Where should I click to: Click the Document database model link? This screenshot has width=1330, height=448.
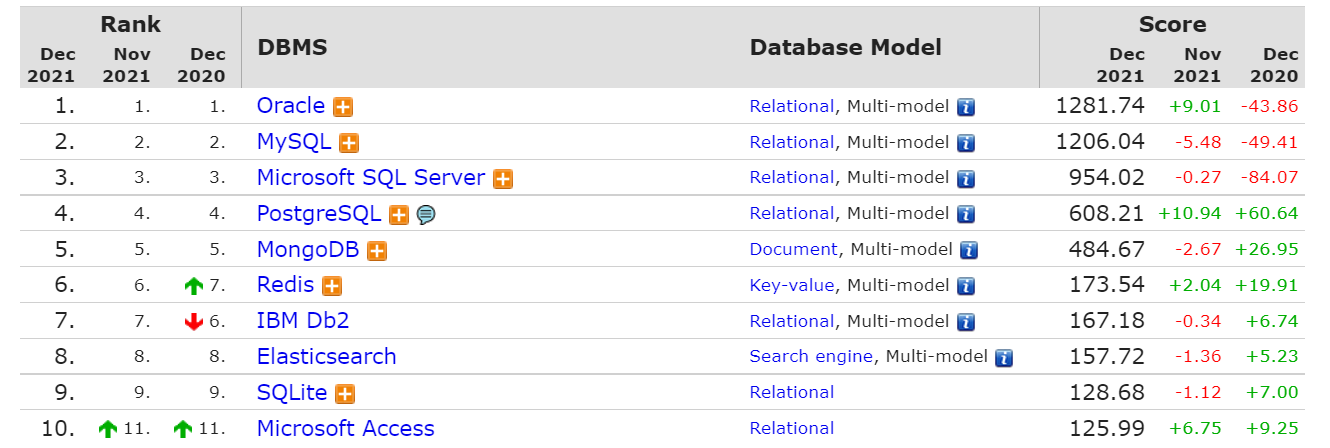pyautogui.click(x=793, y=249)
